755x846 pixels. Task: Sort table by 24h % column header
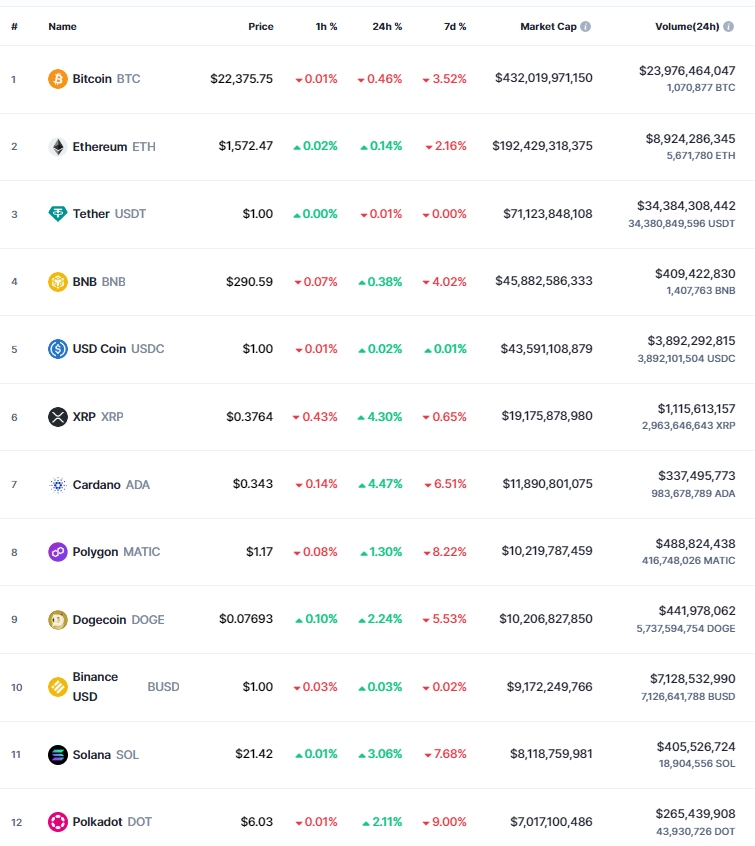coord(387,26)
